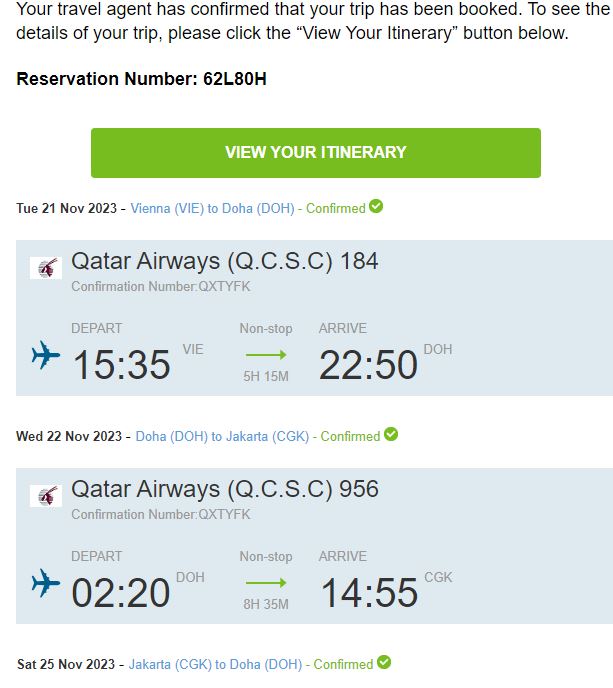613x688 pixels.
Task: Click airplane icon beside 02:20 departure
Action: coord(46,583)
